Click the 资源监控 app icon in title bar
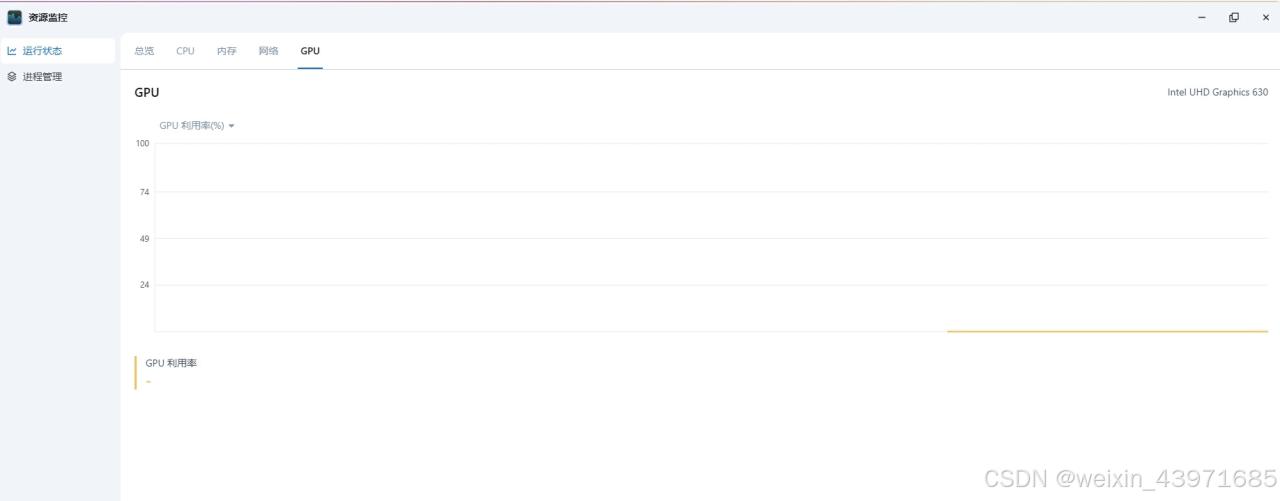The image size is (1280, 501). click(15, 17)
